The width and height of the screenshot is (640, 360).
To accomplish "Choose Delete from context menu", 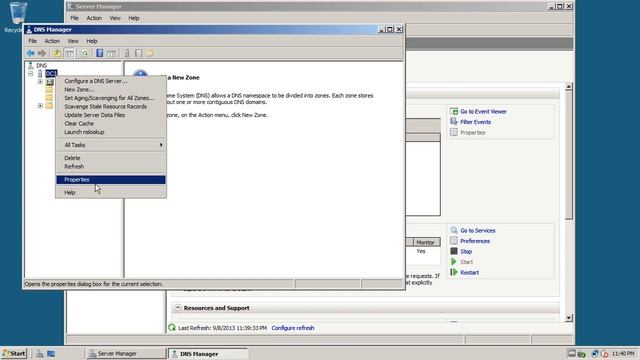I will [x=111, y=158].
